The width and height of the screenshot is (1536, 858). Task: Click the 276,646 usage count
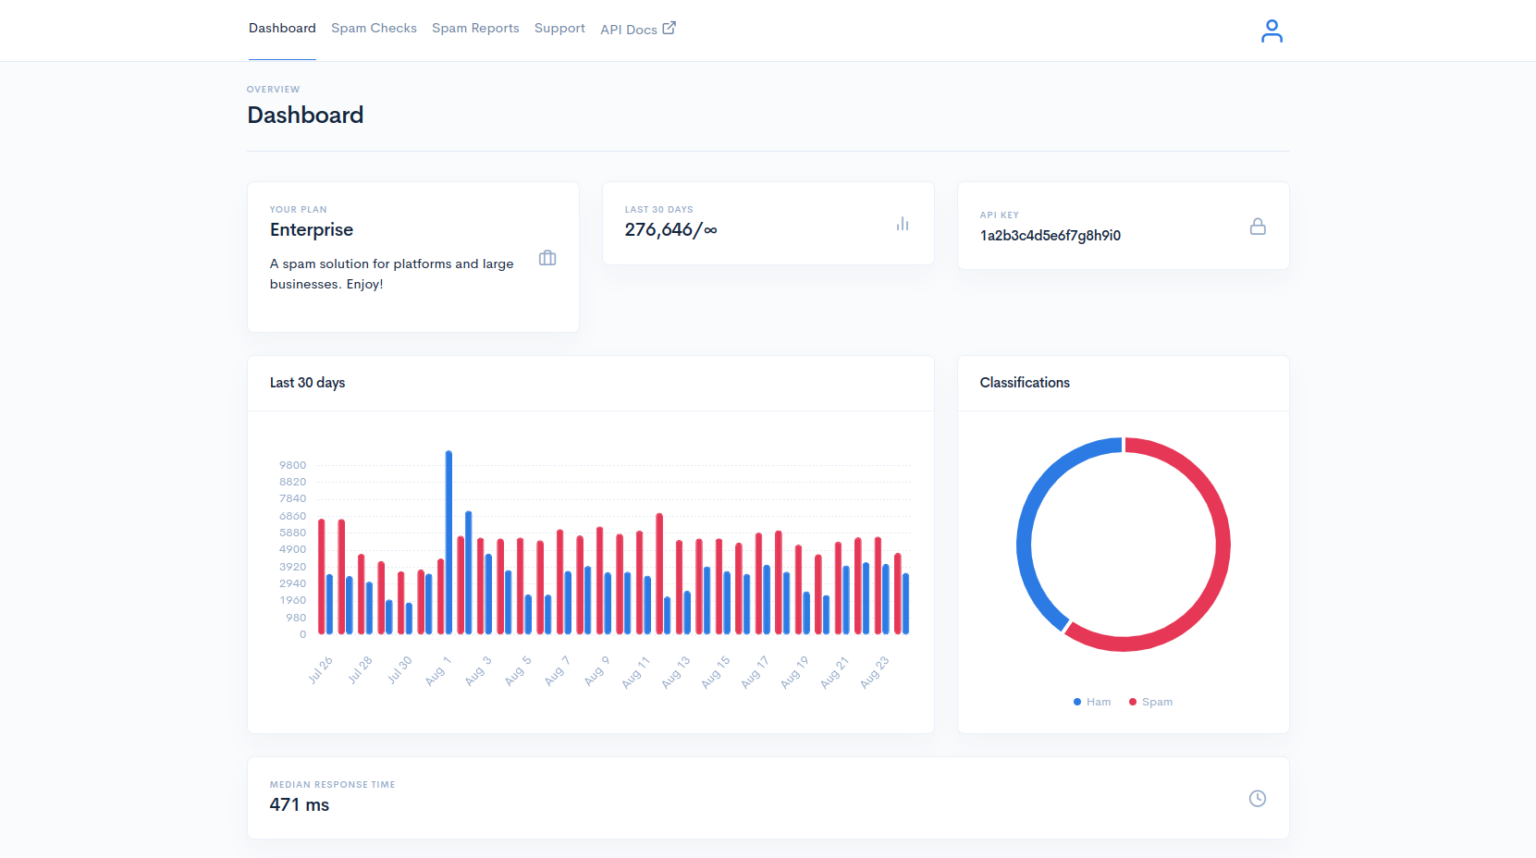click(x=659, y=230)
